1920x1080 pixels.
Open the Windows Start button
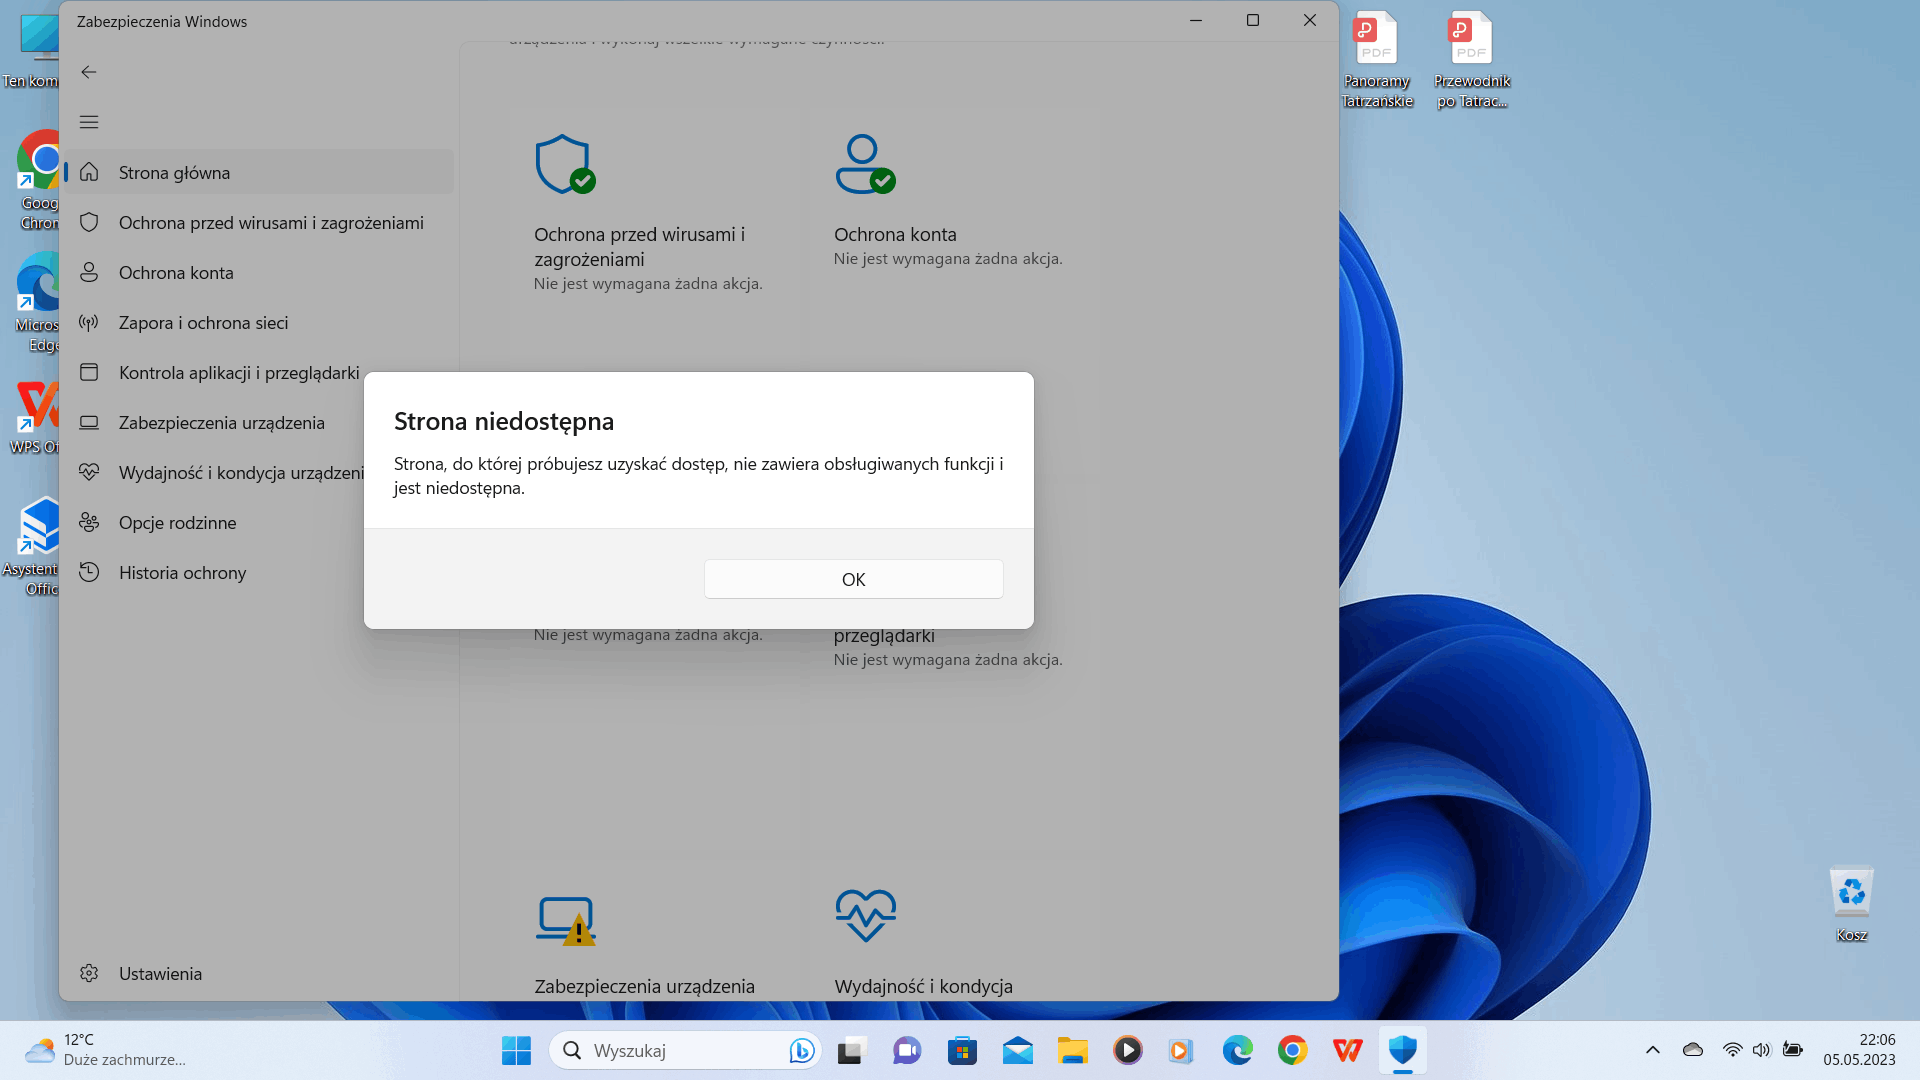point(516,1050)
